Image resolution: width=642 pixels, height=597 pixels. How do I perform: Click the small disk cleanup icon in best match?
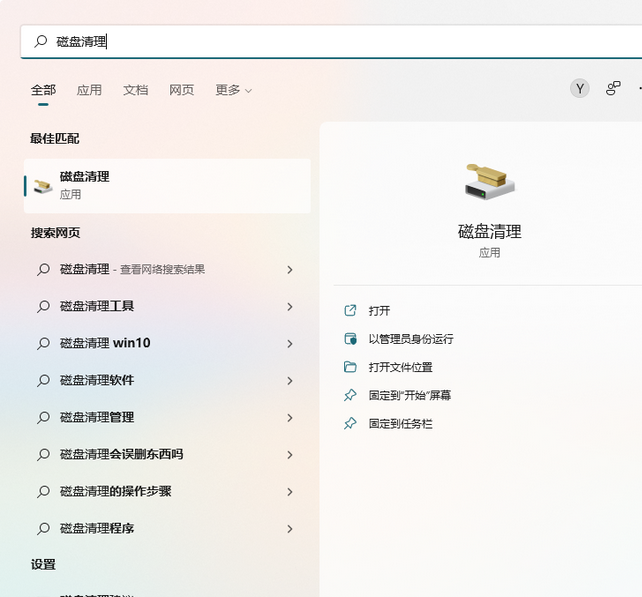coord(43,186)
